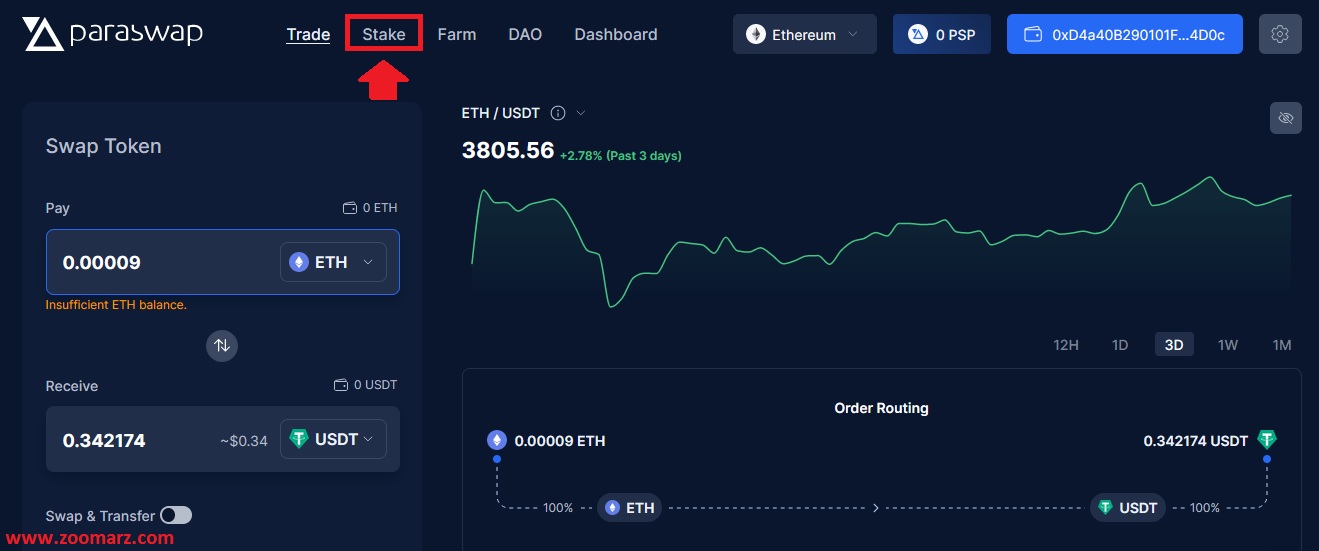The image size is (1319, 551).
Task: Open the Farm tab
Action: click(x=457, y=34)
